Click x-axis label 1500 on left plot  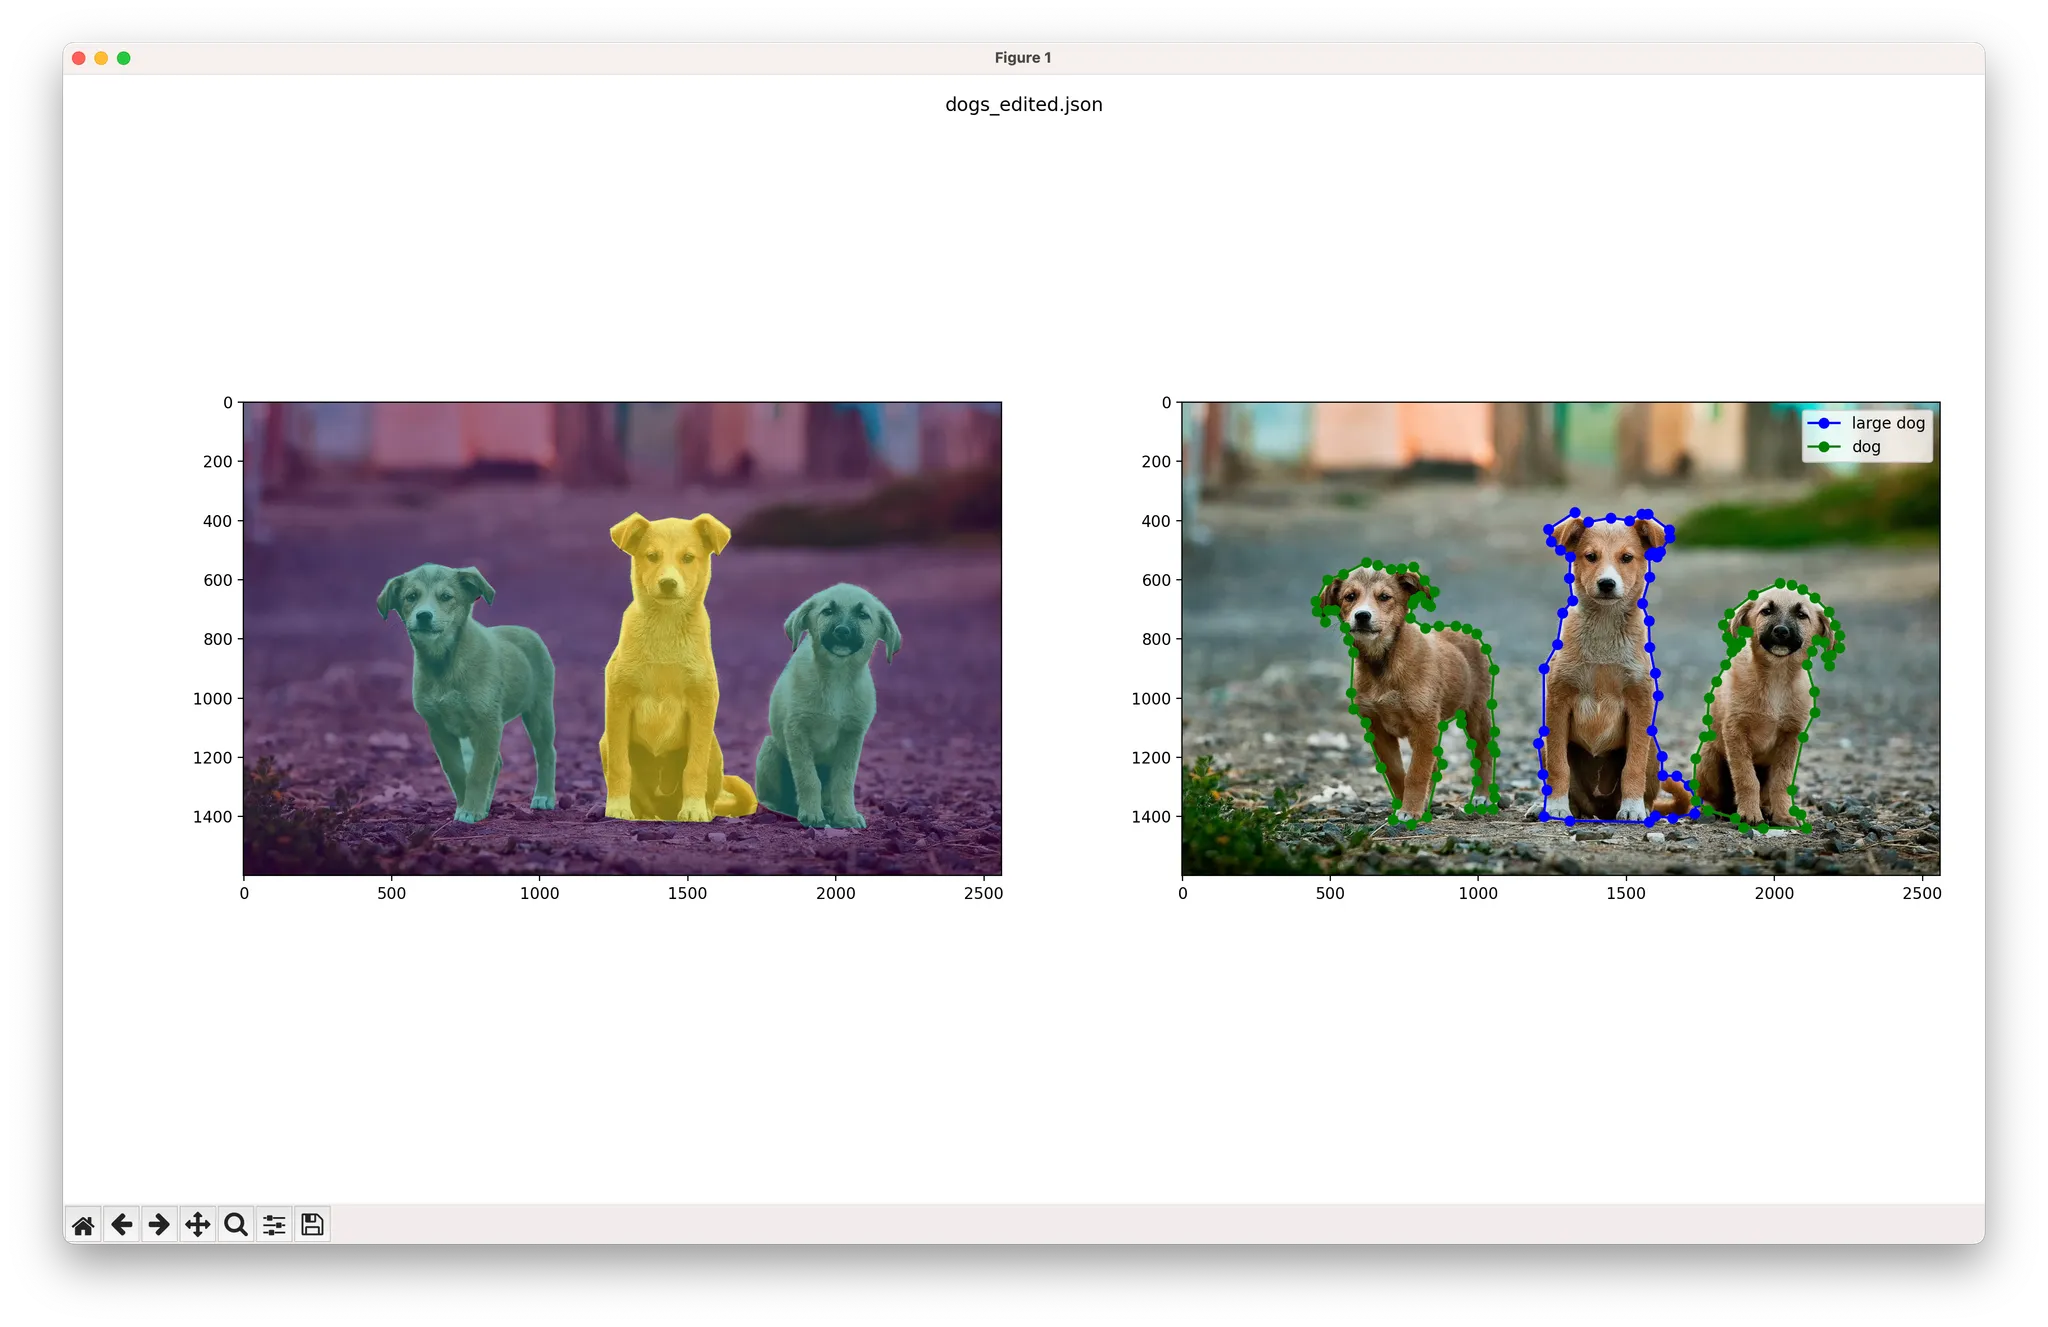tap(687, 894)
